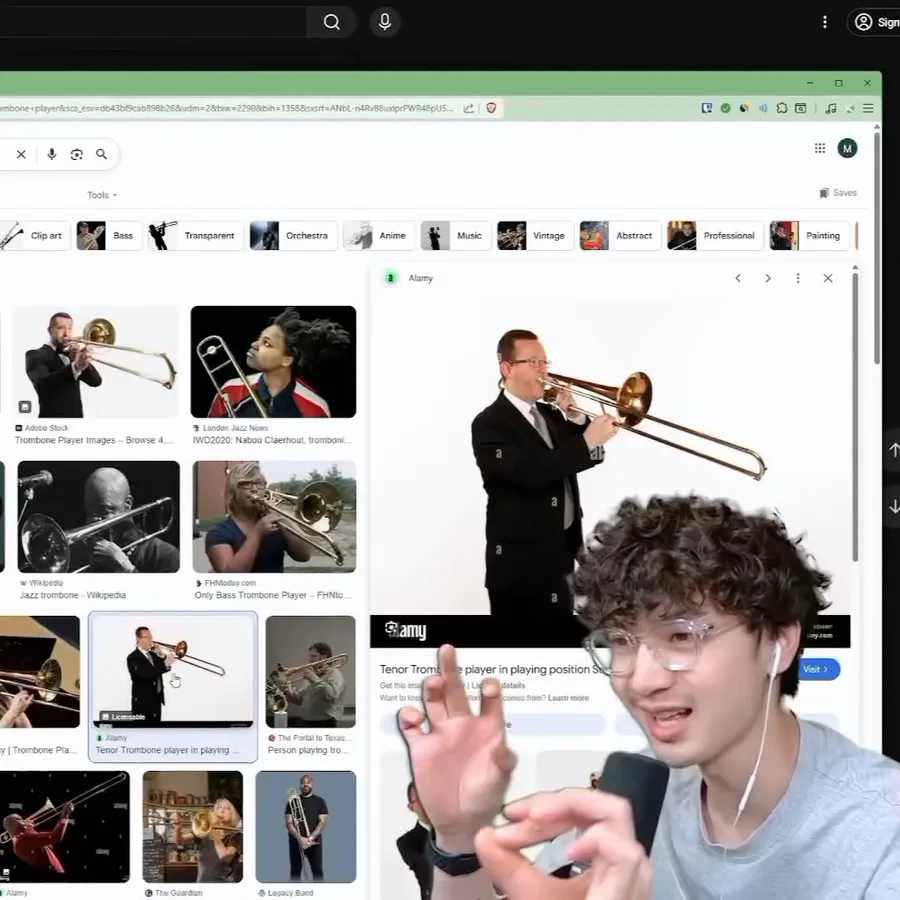Open The Portal to Texas thumbnail
The width and height of the screenshot is (900, 900).
coord(311,672)
